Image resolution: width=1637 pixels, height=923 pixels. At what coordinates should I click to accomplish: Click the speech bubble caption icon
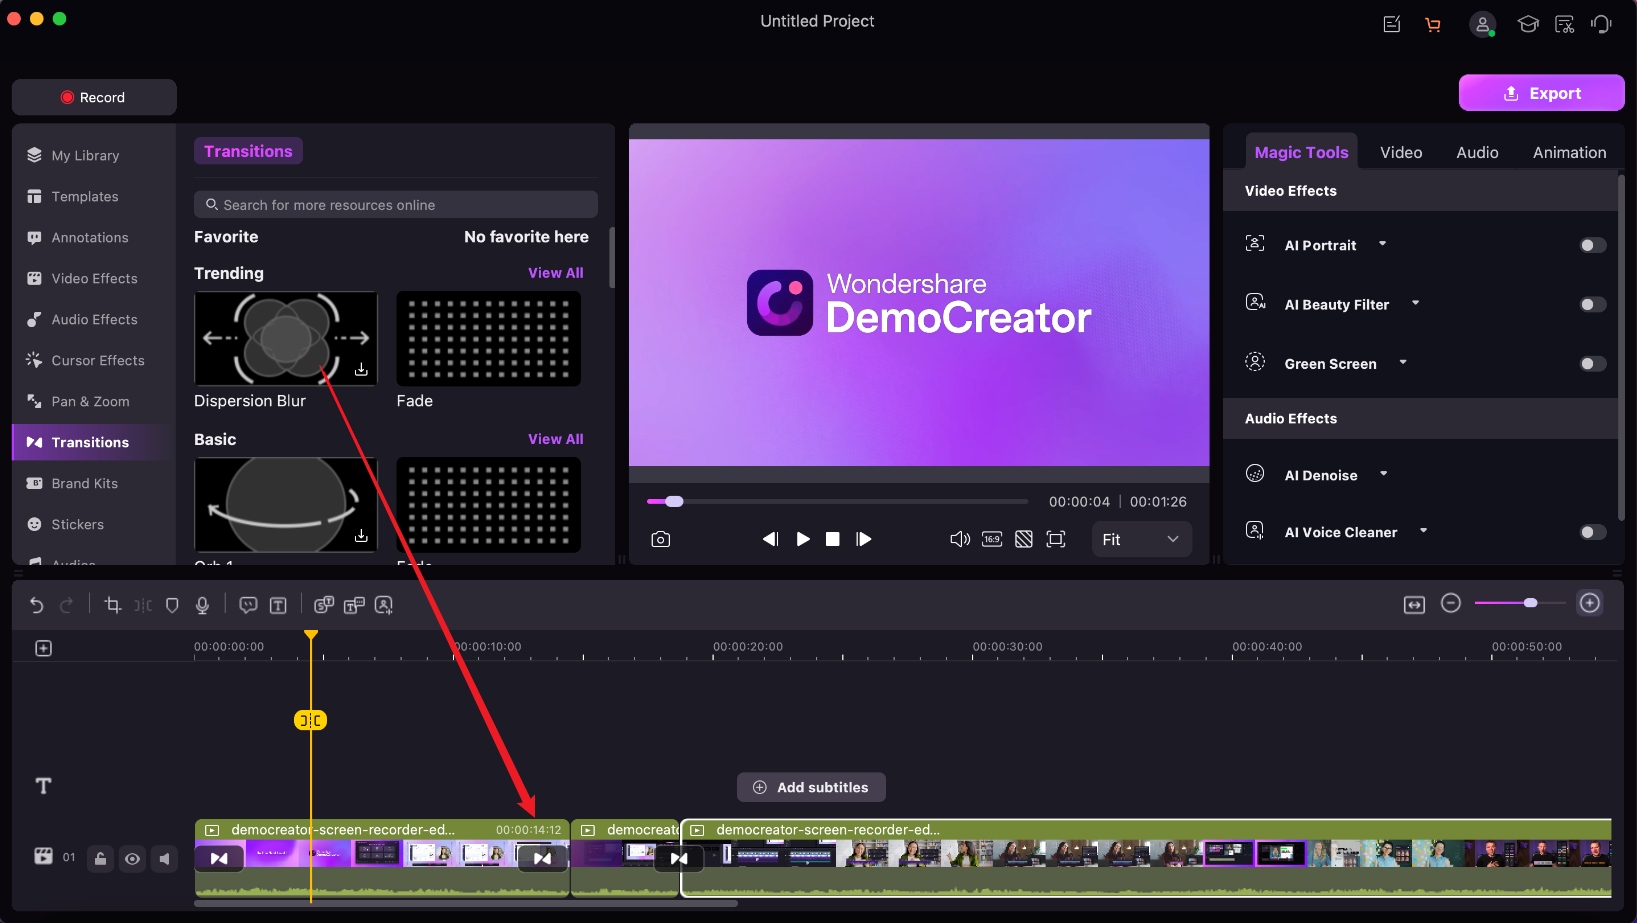point(248,605)
